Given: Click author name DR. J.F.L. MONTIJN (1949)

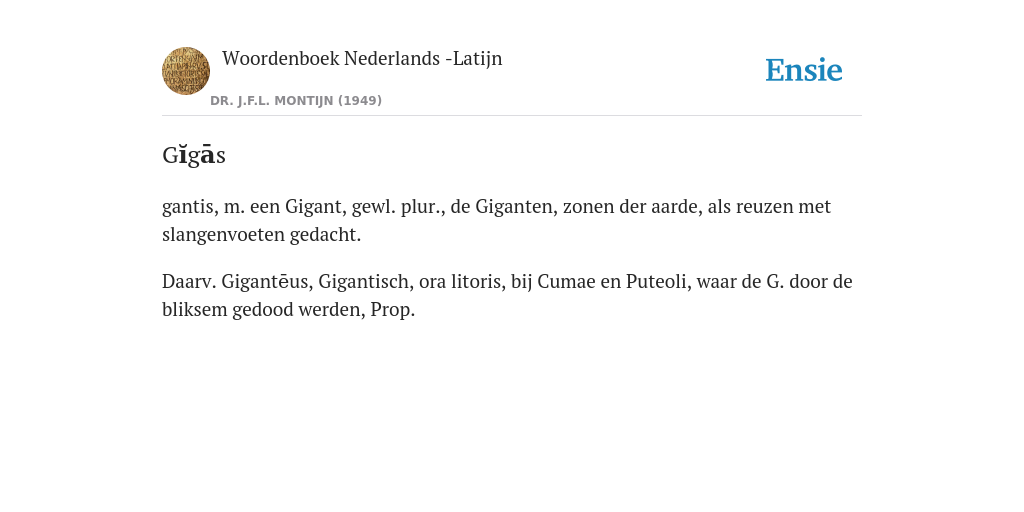Looking at the screenshot, I should [x=296, y=101].
